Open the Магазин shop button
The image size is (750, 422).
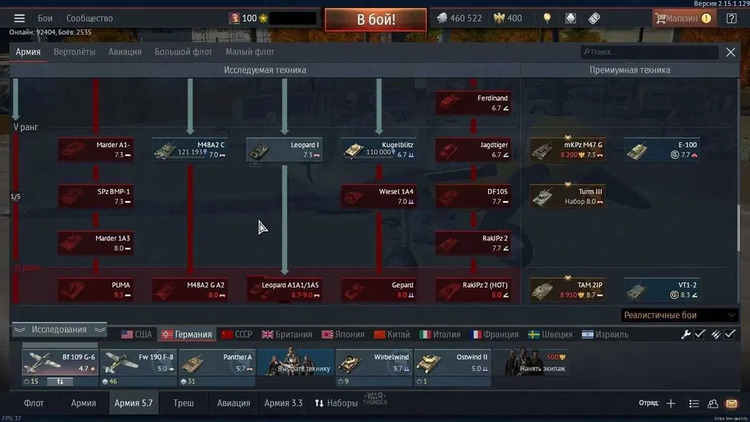684,18
